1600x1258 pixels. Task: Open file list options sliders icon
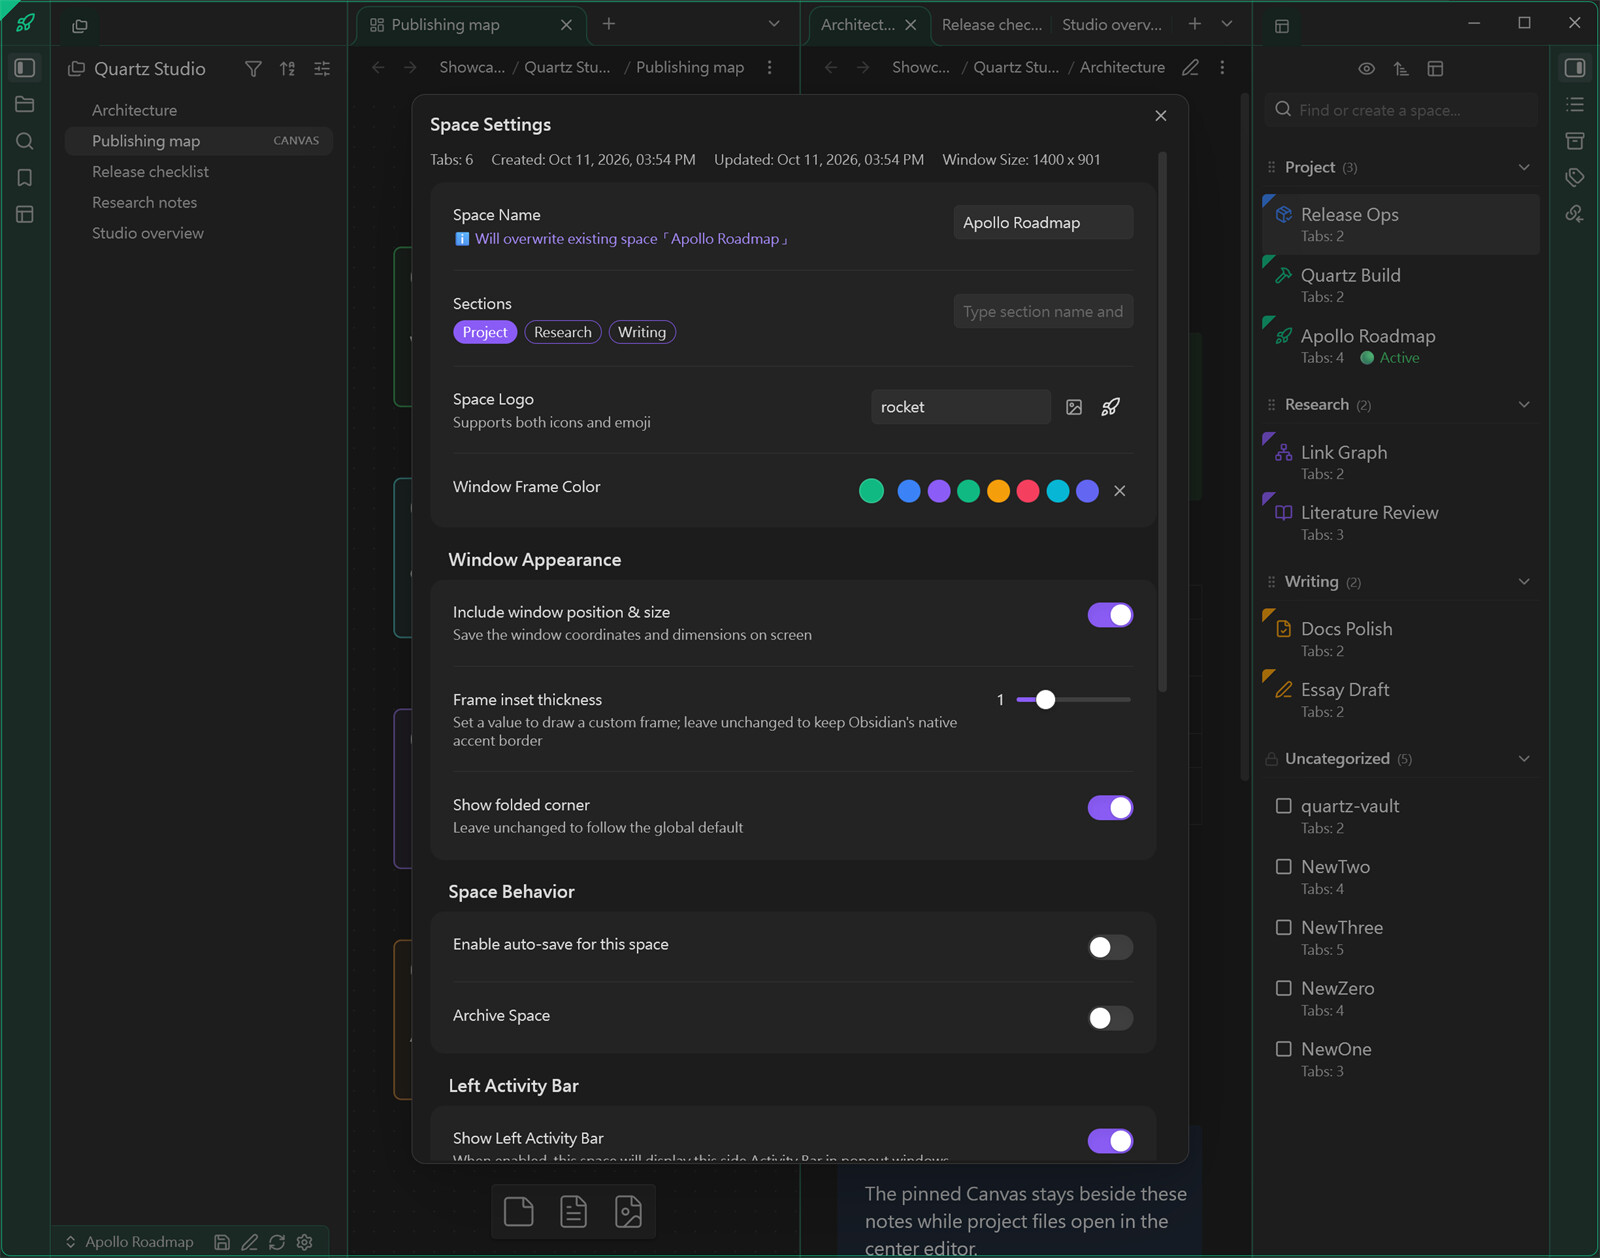(322, 69)
